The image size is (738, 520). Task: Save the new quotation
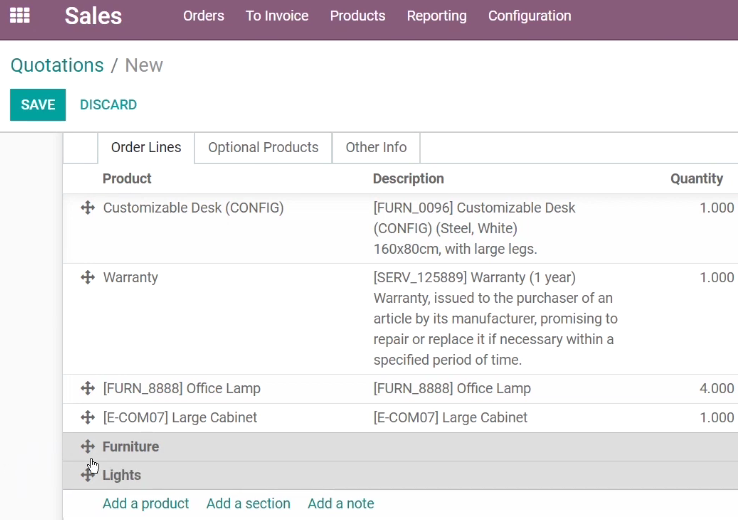38,104
